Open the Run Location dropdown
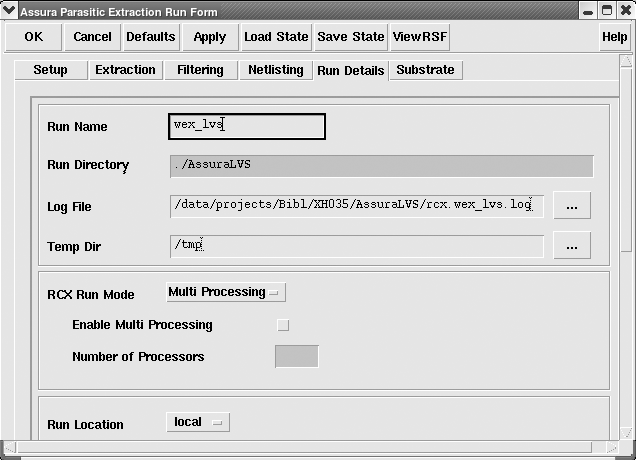The width and height of the screenshot is (636, 460). [x=198, y=422]
